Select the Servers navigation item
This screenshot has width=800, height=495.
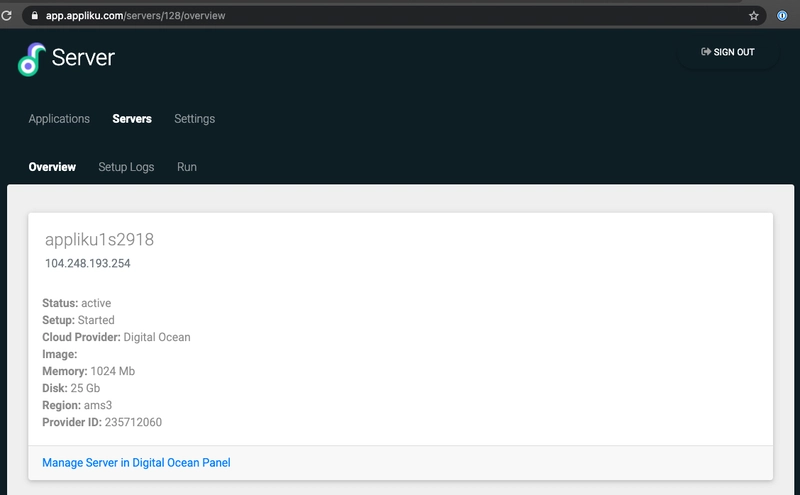132,118
